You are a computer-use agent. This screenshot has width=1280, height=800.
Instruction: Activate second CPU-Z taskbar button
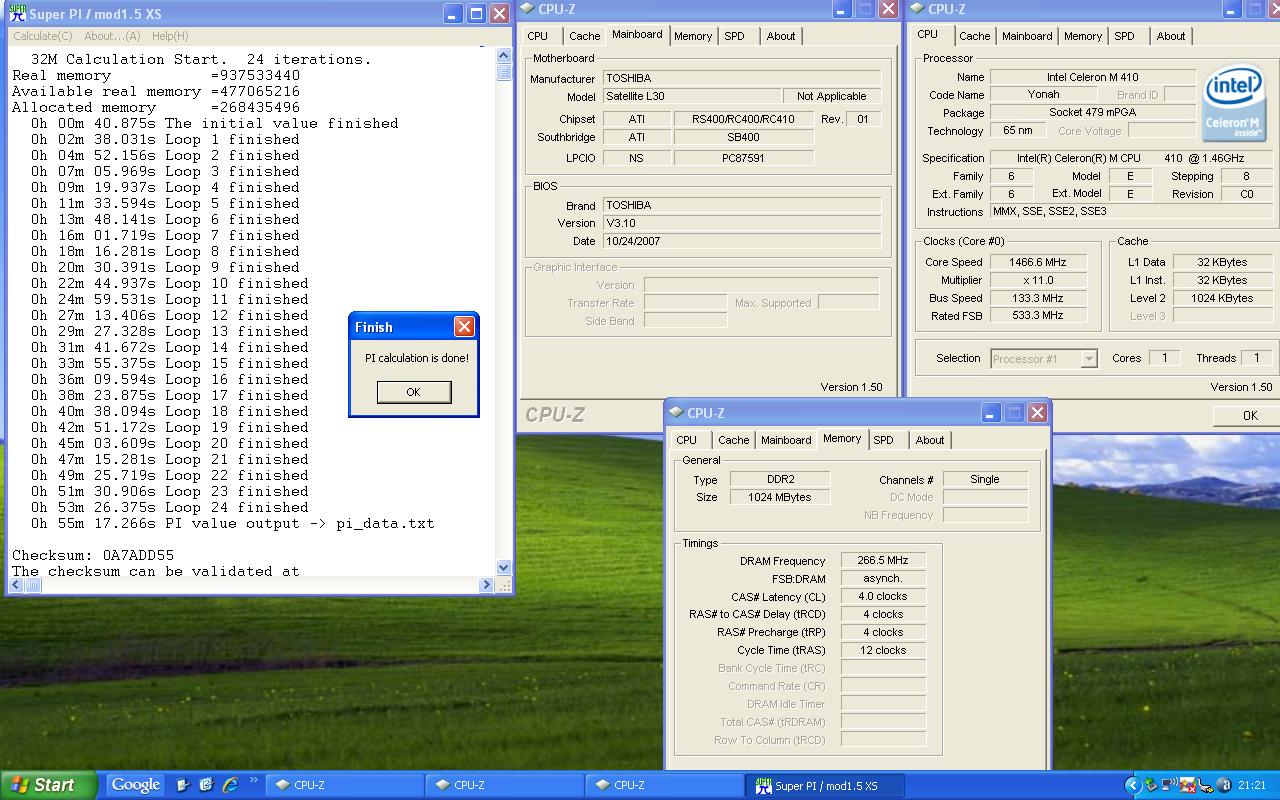click(x=505, y=785)
